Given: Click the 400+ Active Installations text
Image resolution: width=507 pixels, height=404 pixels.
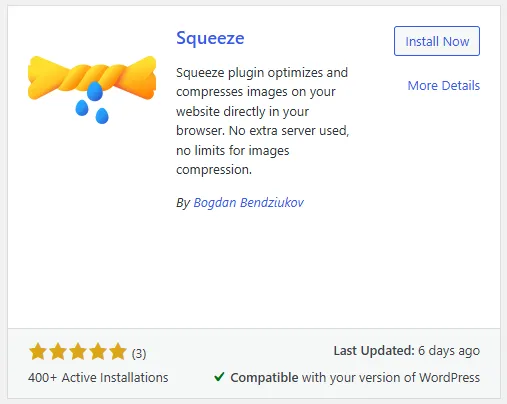Looking at the screenshot, I should pyautogui.click(x=98, y=378).
